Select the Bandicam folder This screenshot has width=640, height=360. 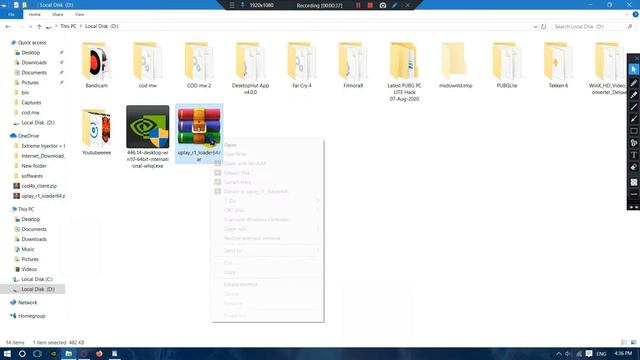tap(96, 65)
